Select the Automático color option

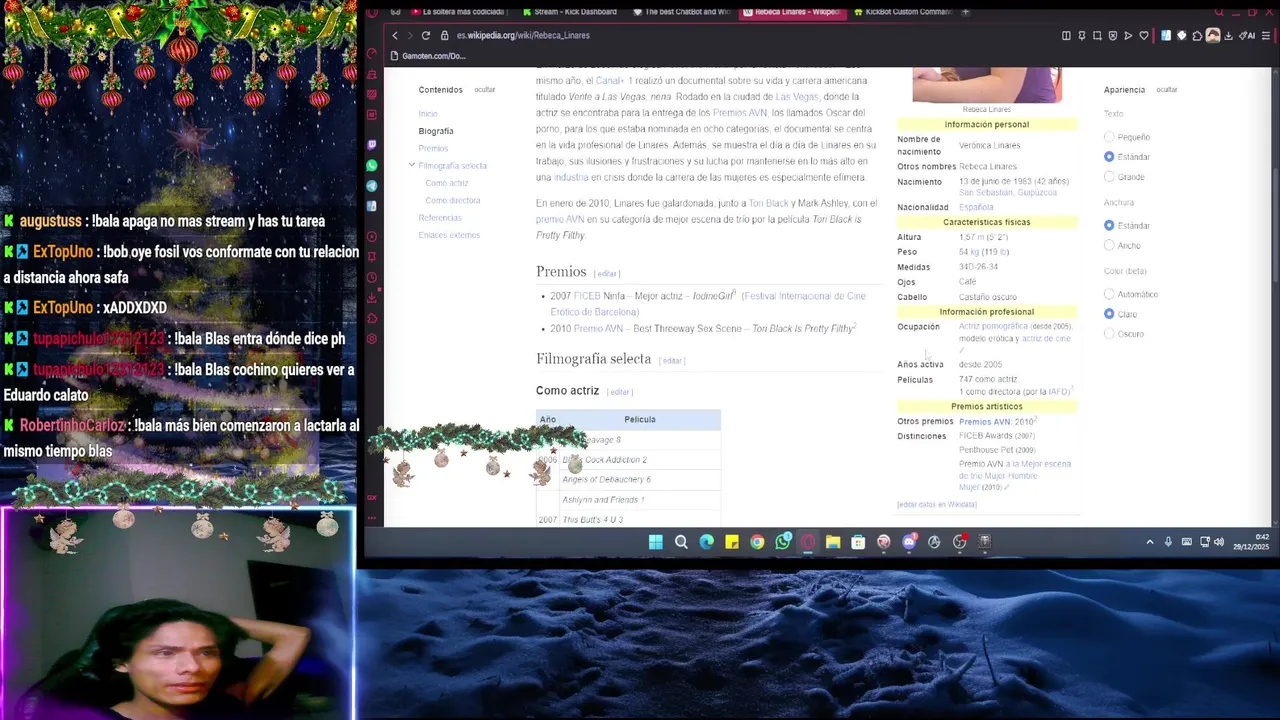coord(1109,295)
